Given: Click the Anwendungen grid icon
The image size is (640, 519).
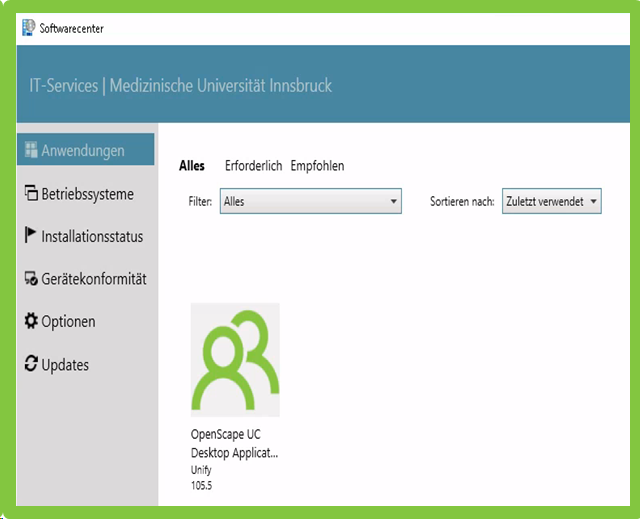Looking at the screenshot, I should pyautogui.click(x=31, y=149).
